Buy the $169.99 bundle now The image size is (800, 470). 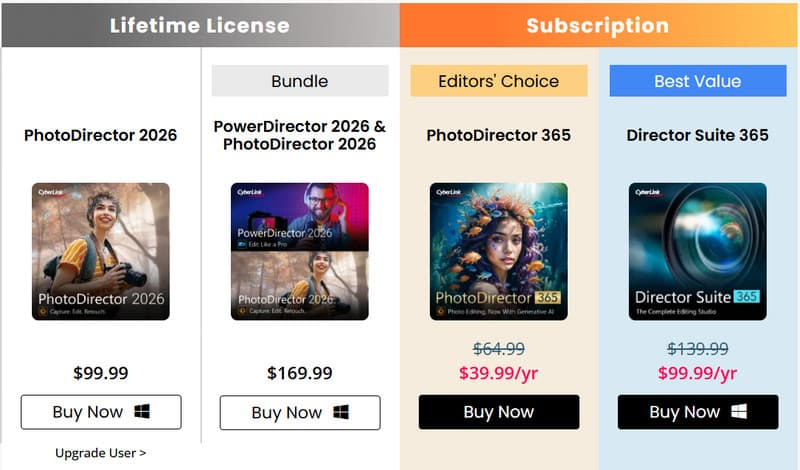pyautogui.click(x=300, y=413)
